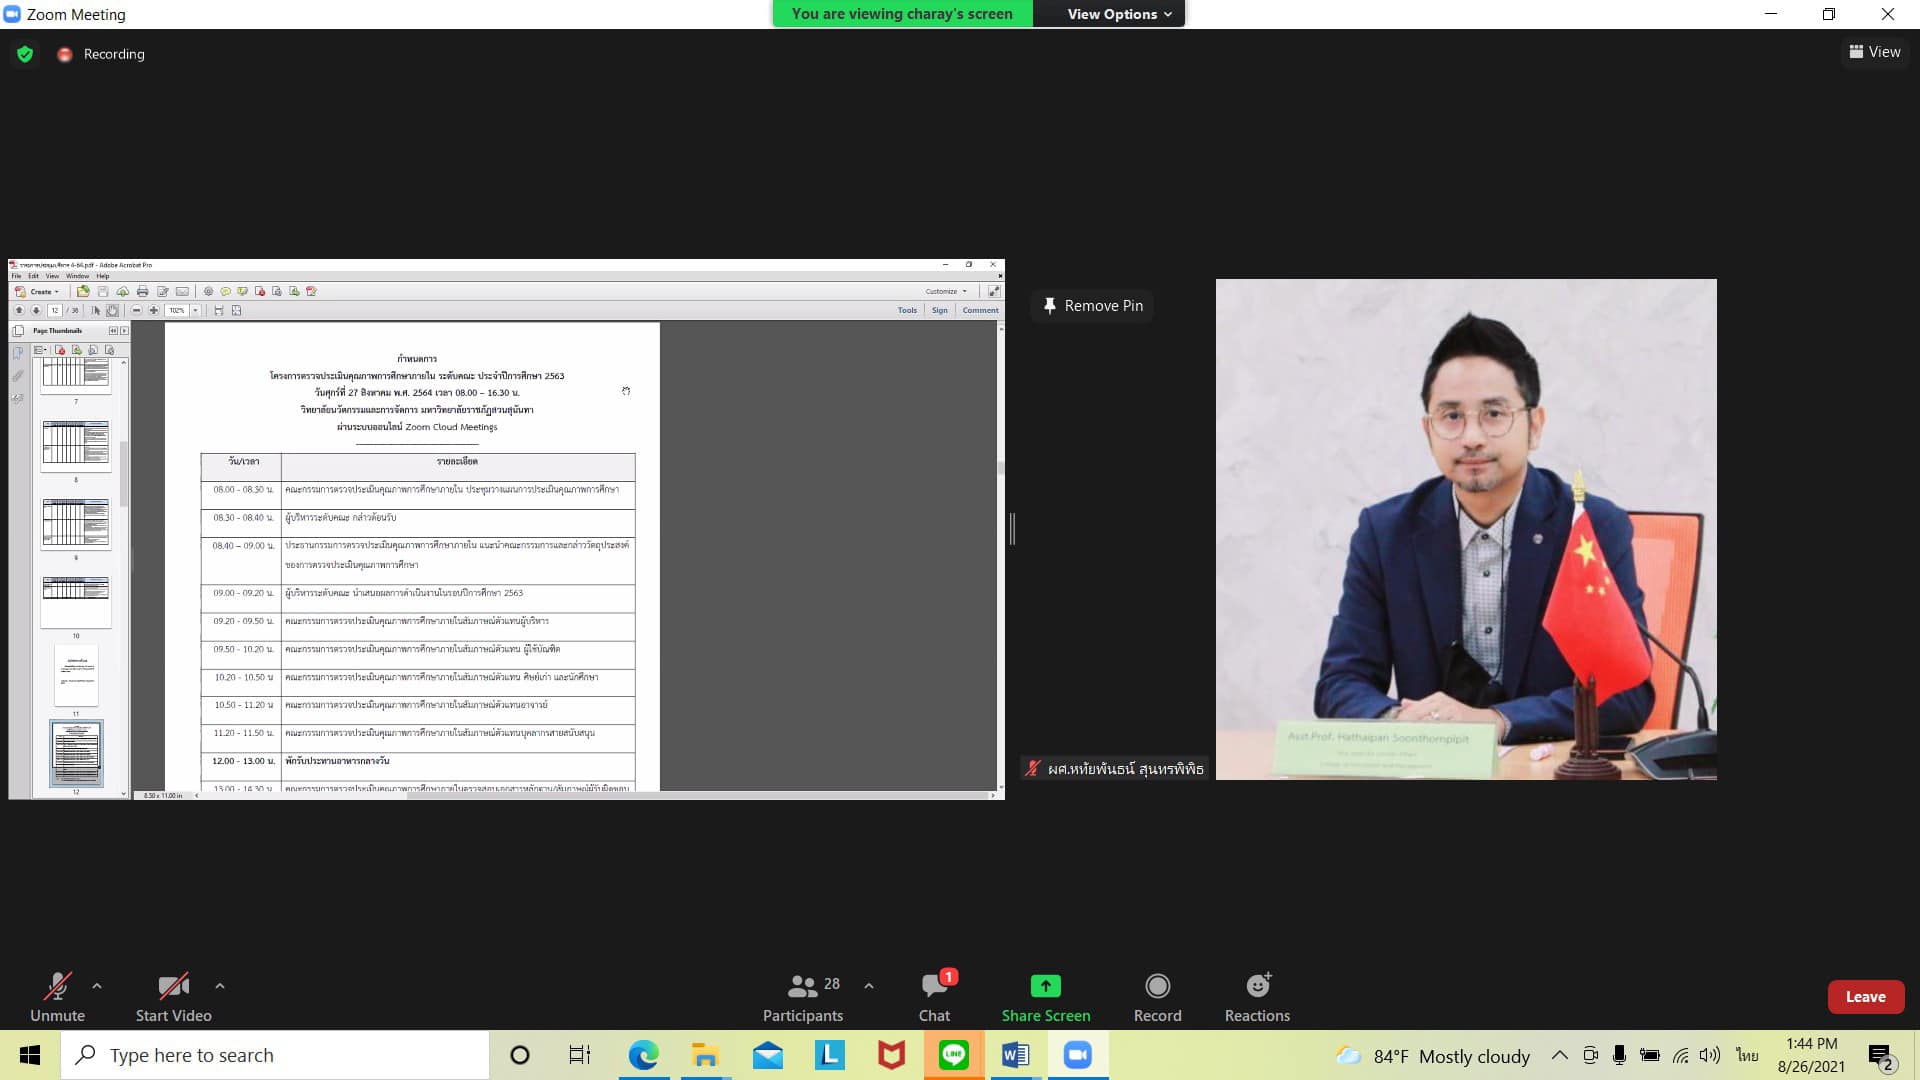The image size is (1920, 1080).
Task: Click the Windows search box
Action: point(275,1055)
